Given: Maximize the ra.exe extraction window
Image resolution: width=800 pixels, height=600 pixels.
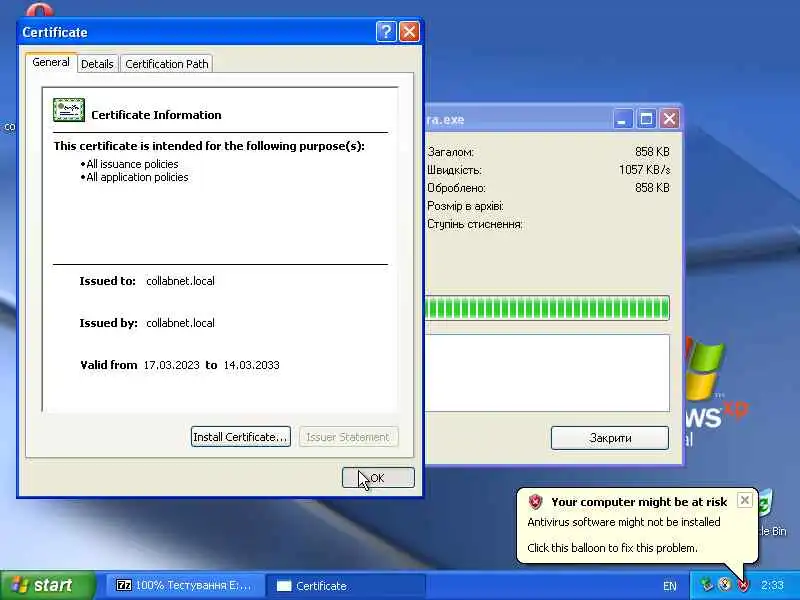Looking at the screenshot, I should [646, 119].
